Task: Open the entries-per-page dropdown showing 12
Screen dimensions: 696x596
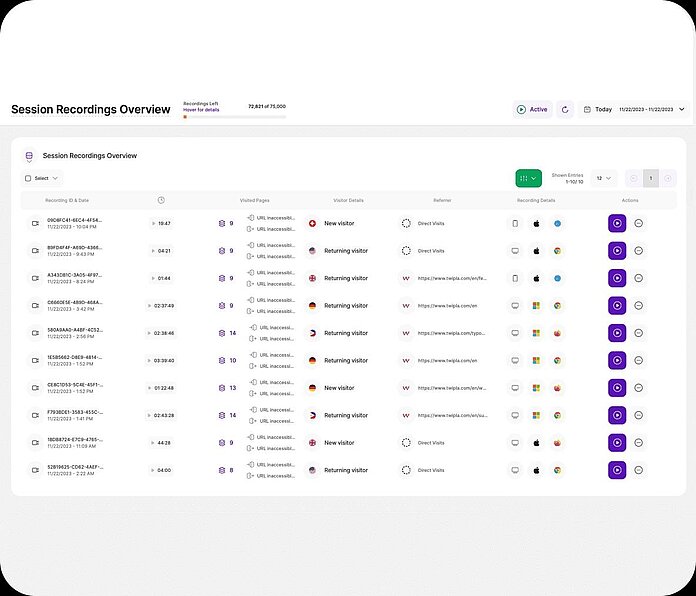Action: (603, 178)
